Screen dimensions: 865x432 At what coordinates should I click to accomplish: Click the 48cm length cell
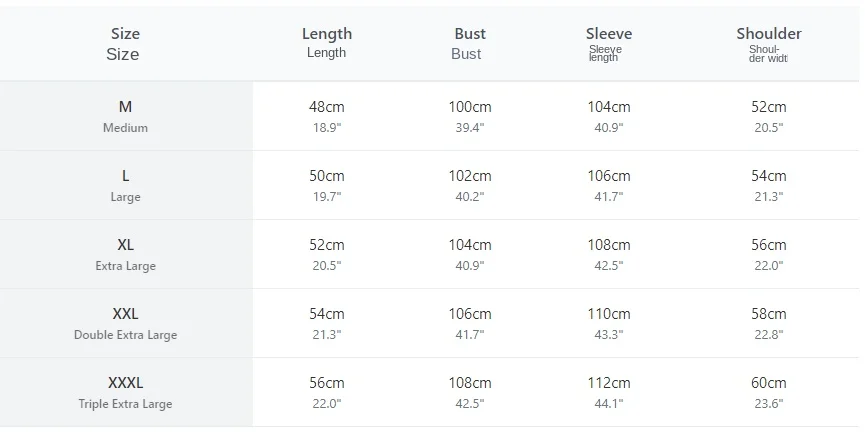[327, 116]
